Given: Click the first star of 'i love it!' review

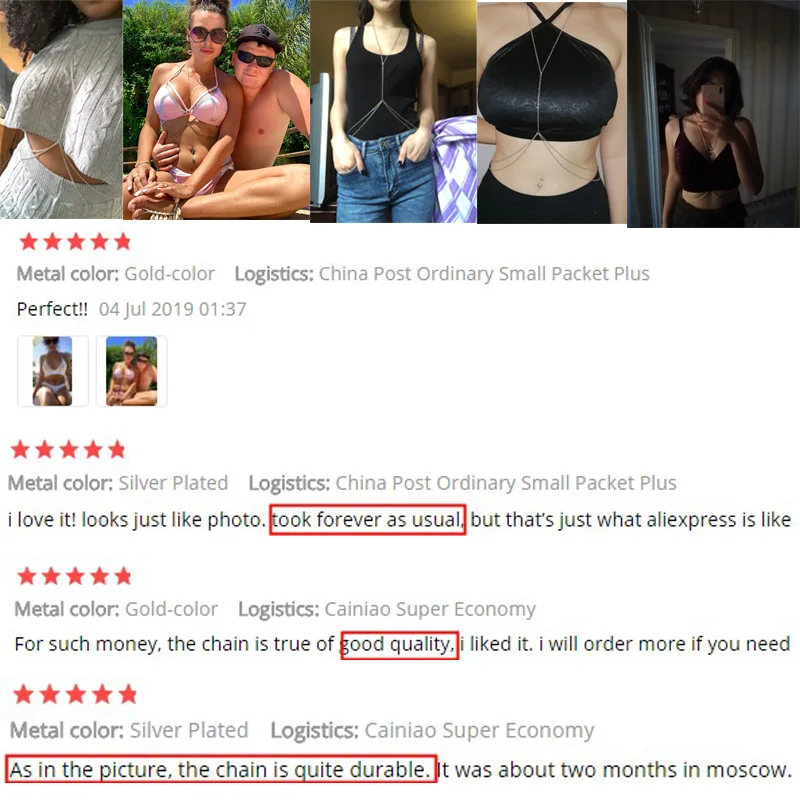Looking at the screenshot, I should click(x=20, y=449).
